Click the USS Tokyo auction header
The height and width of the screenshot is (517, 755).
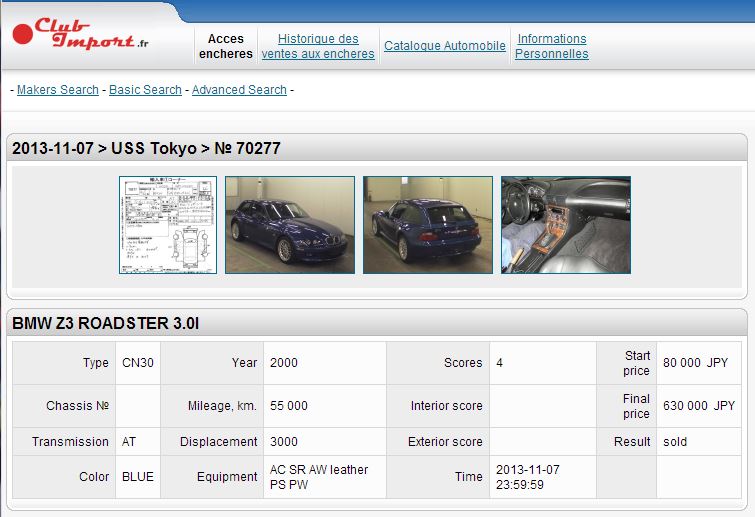click(x=146, y=149)
